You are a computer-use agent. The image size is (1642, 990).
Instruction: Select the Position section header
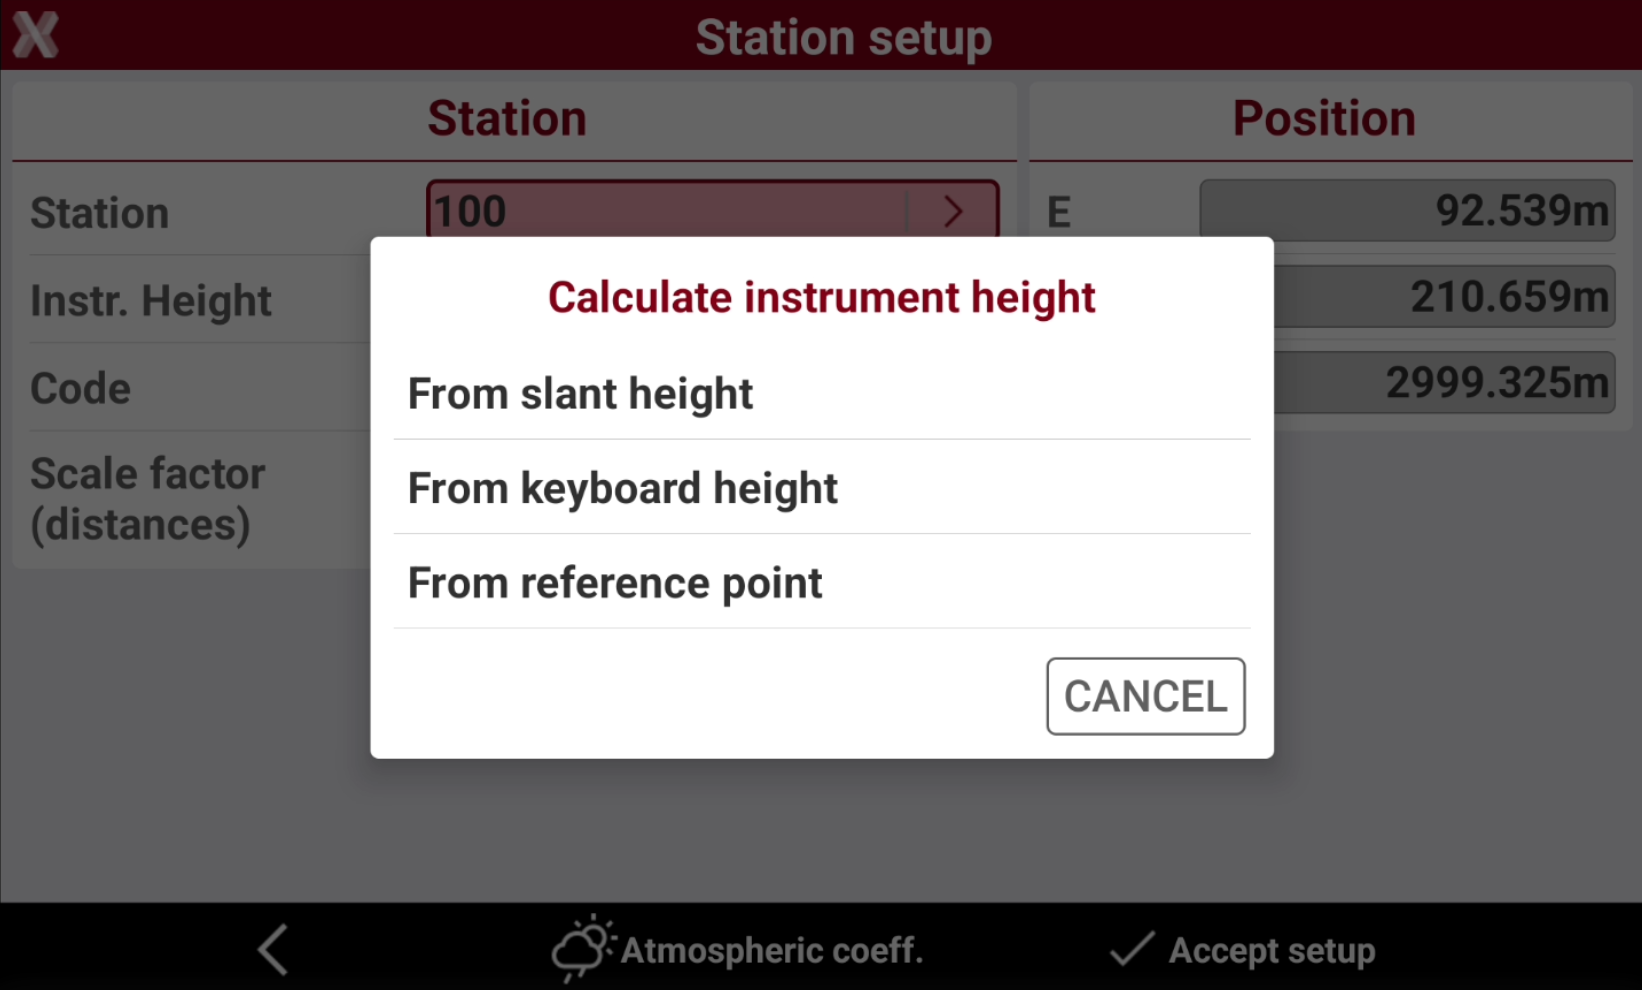coord(1324,119)
